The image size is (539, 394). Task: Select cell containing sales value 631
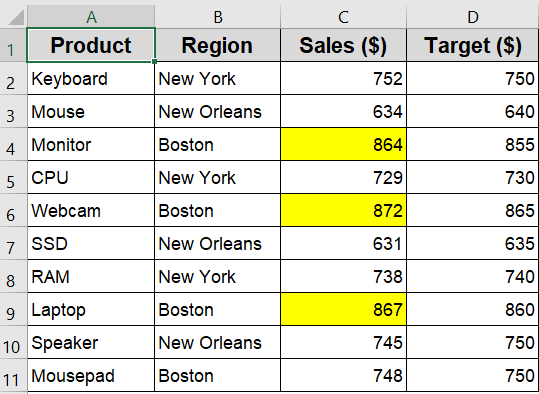(x=343, y=243)
